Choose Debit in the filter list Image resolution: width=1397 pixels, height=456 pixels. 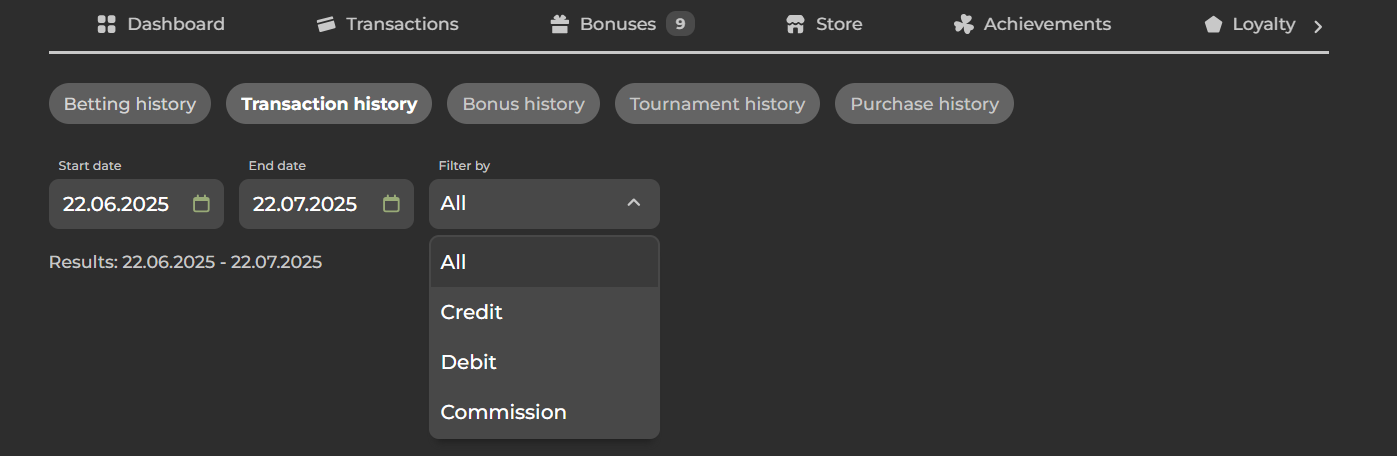[x=469, y=362]
